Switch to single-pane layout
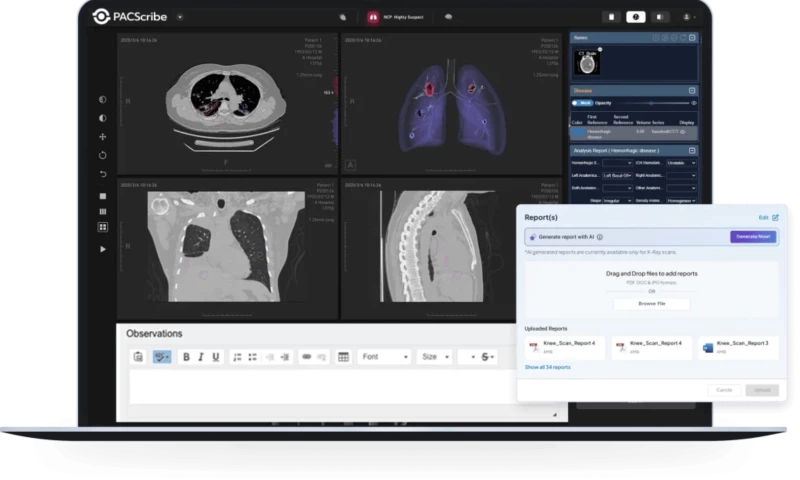Screen dimensions: 800x480 point(103,196)
